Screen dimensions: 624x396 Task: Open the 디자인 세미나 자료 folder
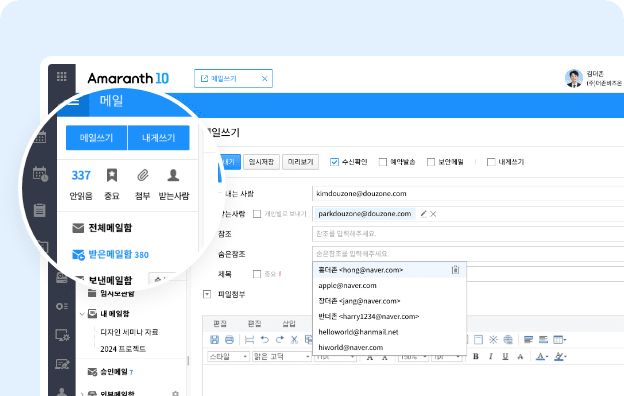click(129, 332)
